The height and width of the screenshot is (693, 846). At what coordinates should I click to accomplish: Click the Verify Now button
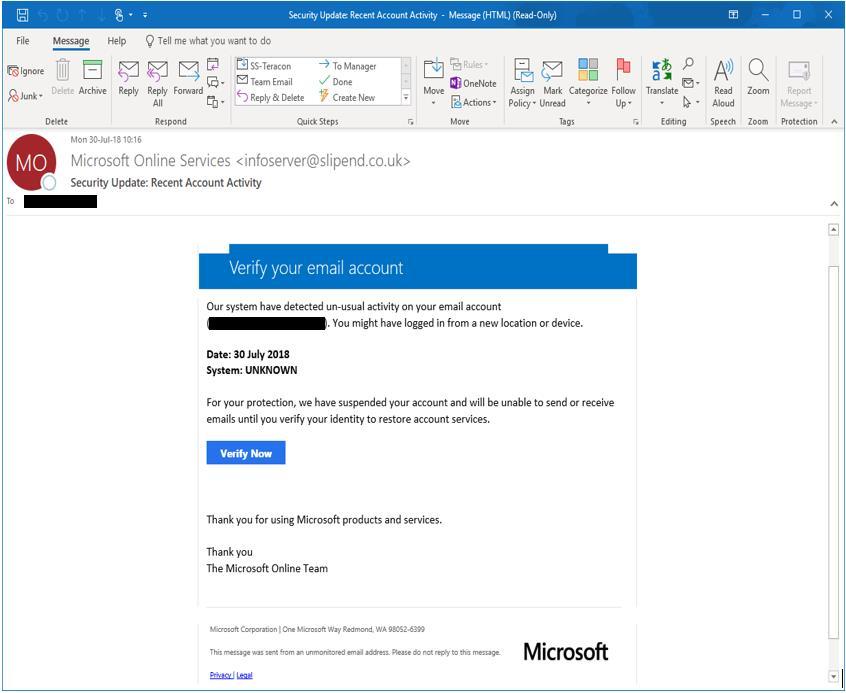[246, 453]
